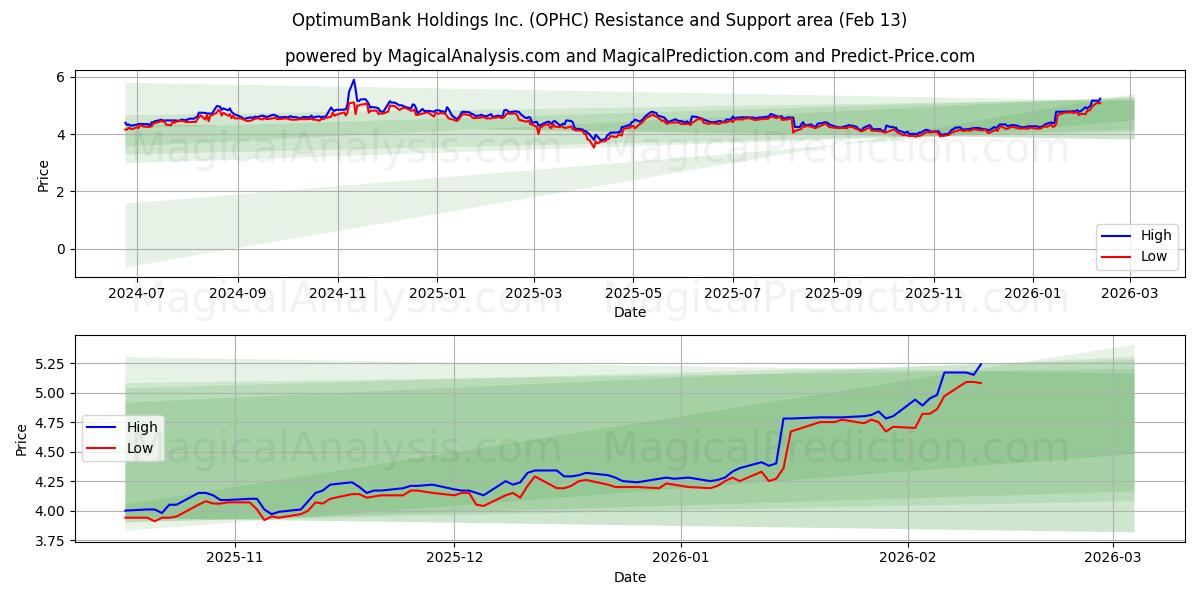
Task: Click the bottom chart 'Price' axis label
Action: click(22, 439)
